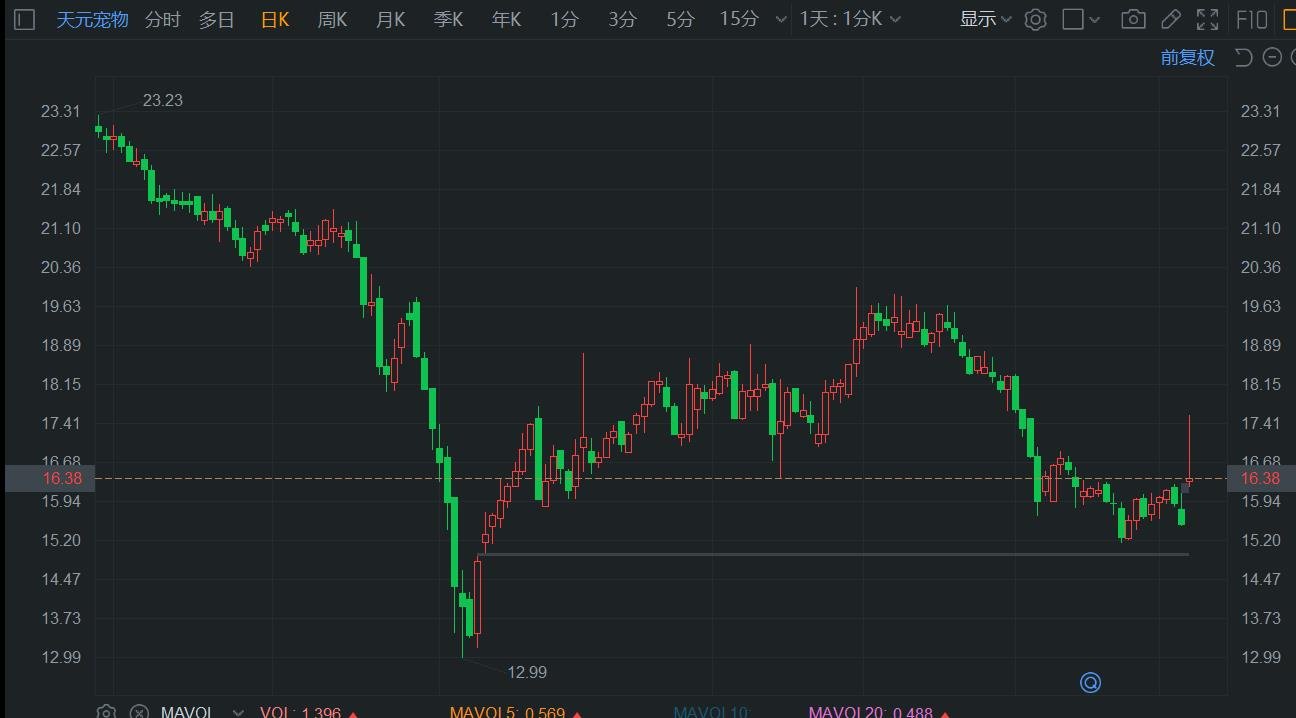Open the MAVOL indicator selector dropdown
Screen dimensions: 1296x718
pos(237,712)
